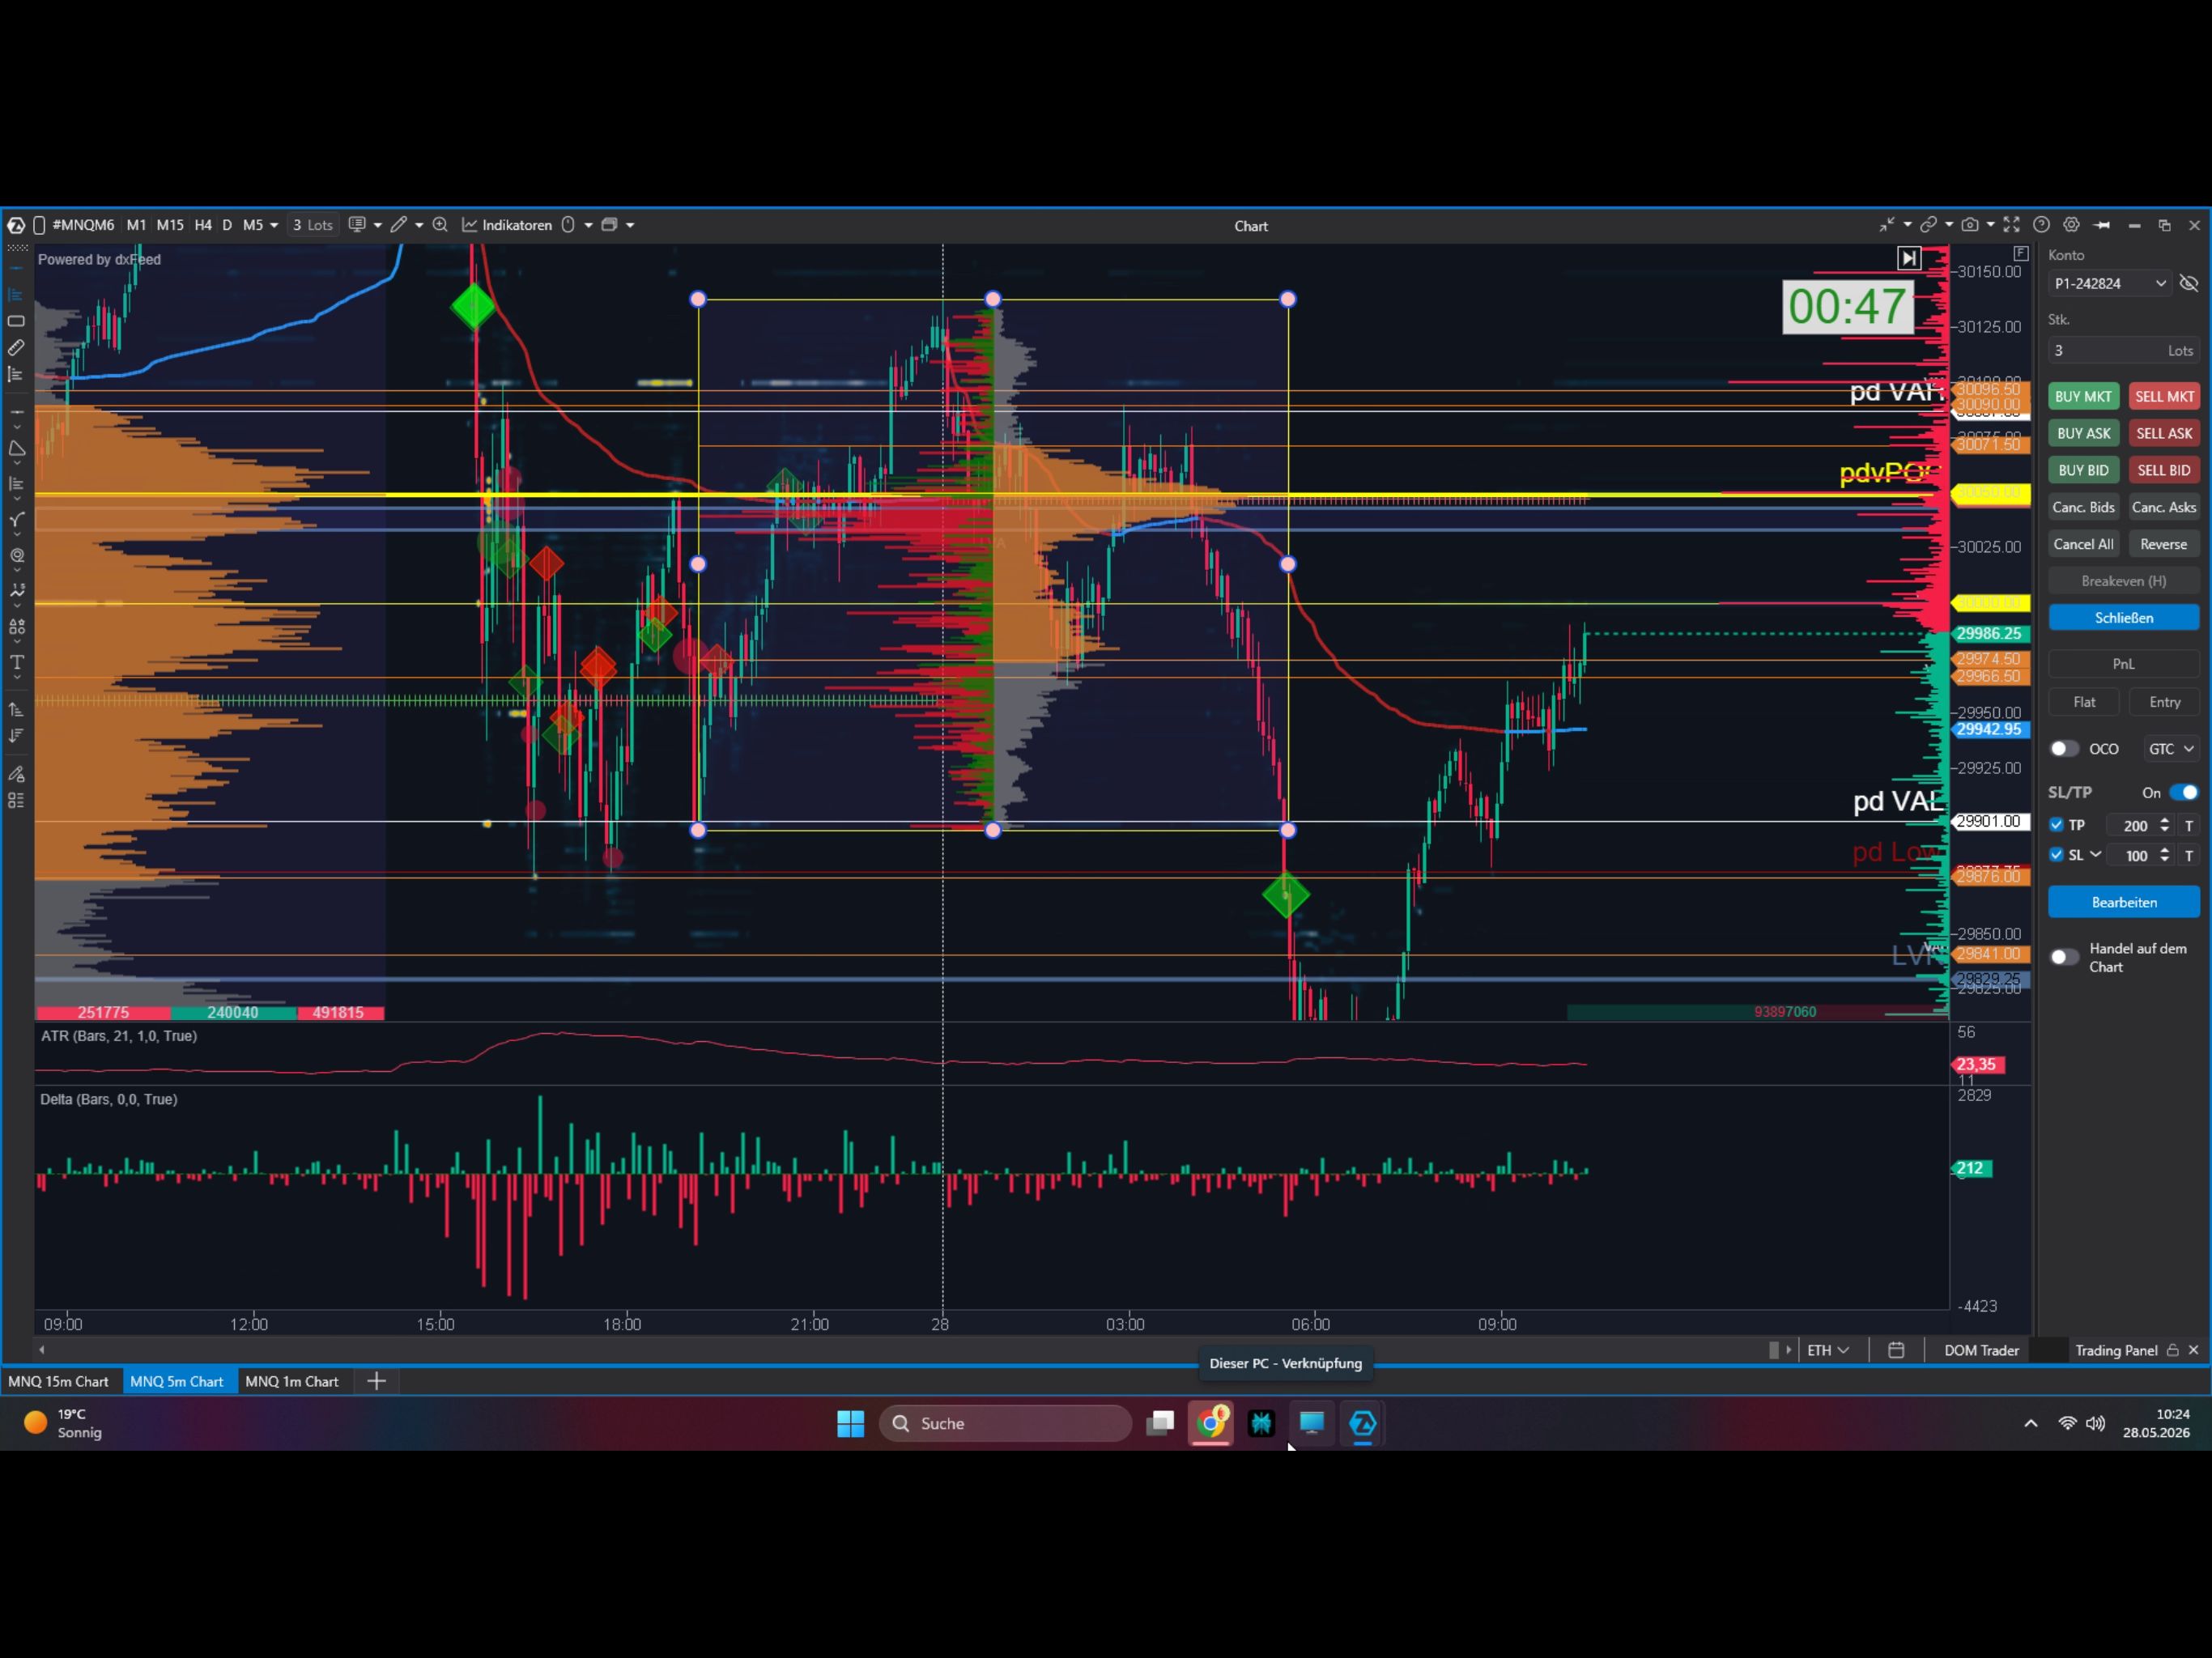Uncheck the TP checkbox
Image resolution: width=2212 pixels, height=1658 pixels.
[x=2056, y=825]
